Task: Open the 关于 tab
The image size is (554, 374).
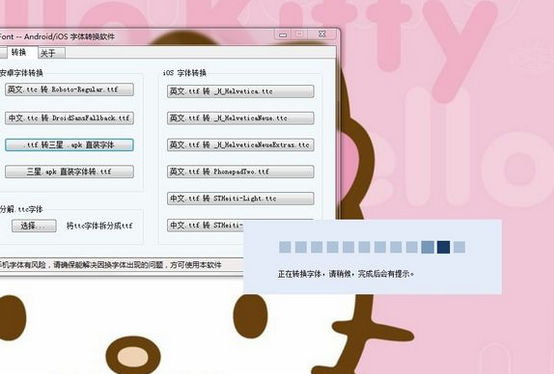Action: [x=51, y=53]
